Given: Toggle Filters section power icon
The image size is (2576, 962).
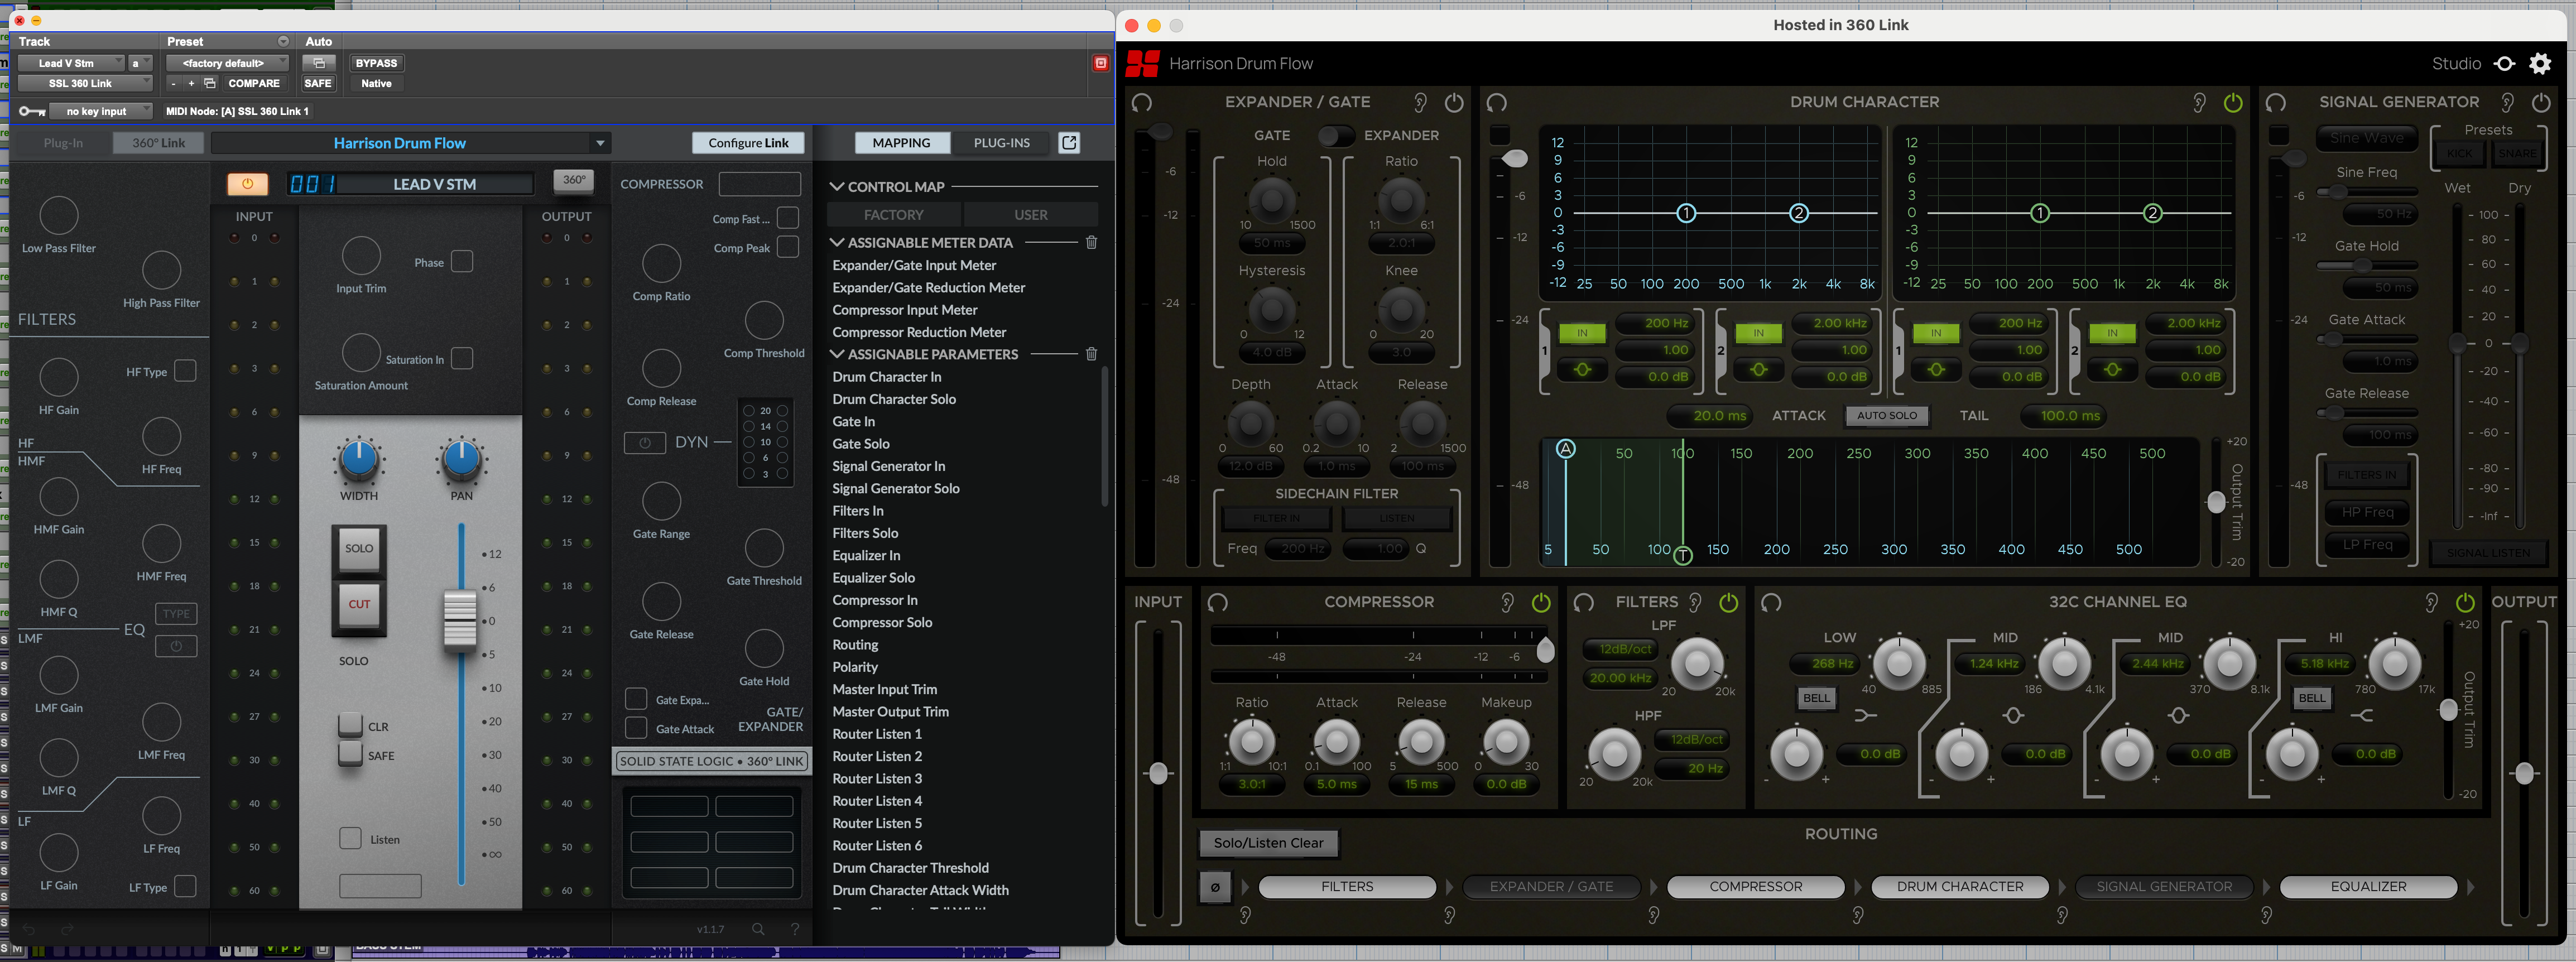Looking at the screenshot, I should coord(1728,602).
